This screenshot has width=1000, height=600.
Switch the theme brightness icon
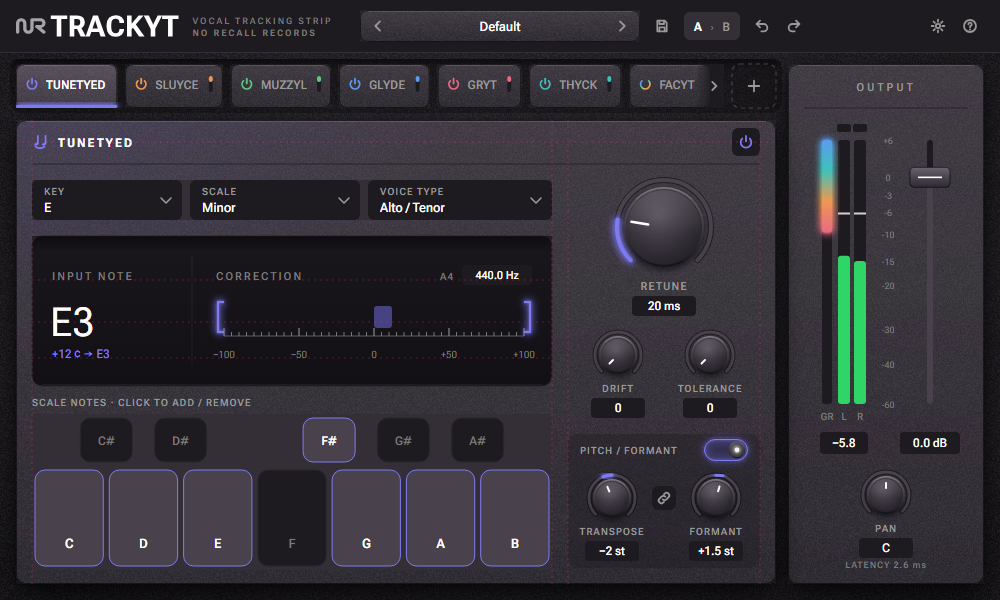click(938, 26)
